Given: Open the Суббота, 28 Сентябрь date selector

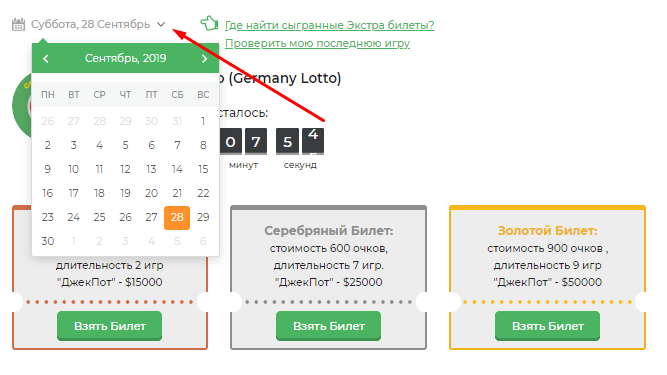Looking at the screenshot, I should (90, 24).
